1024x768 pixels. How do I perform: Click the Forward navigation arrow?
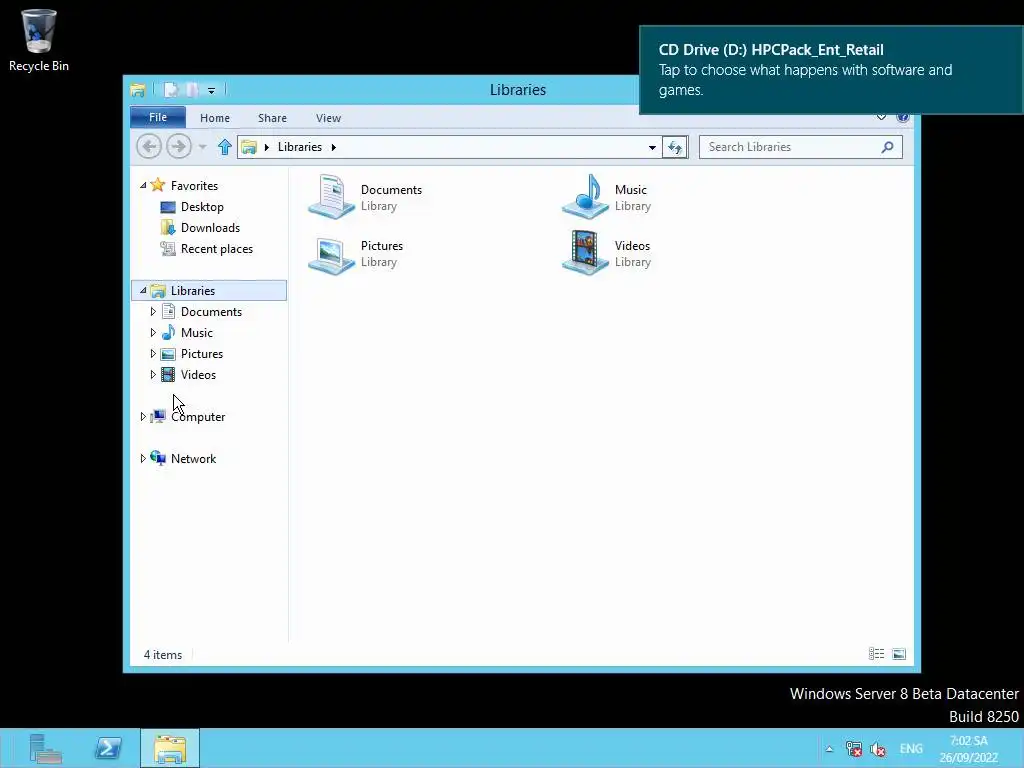point(178,146)
